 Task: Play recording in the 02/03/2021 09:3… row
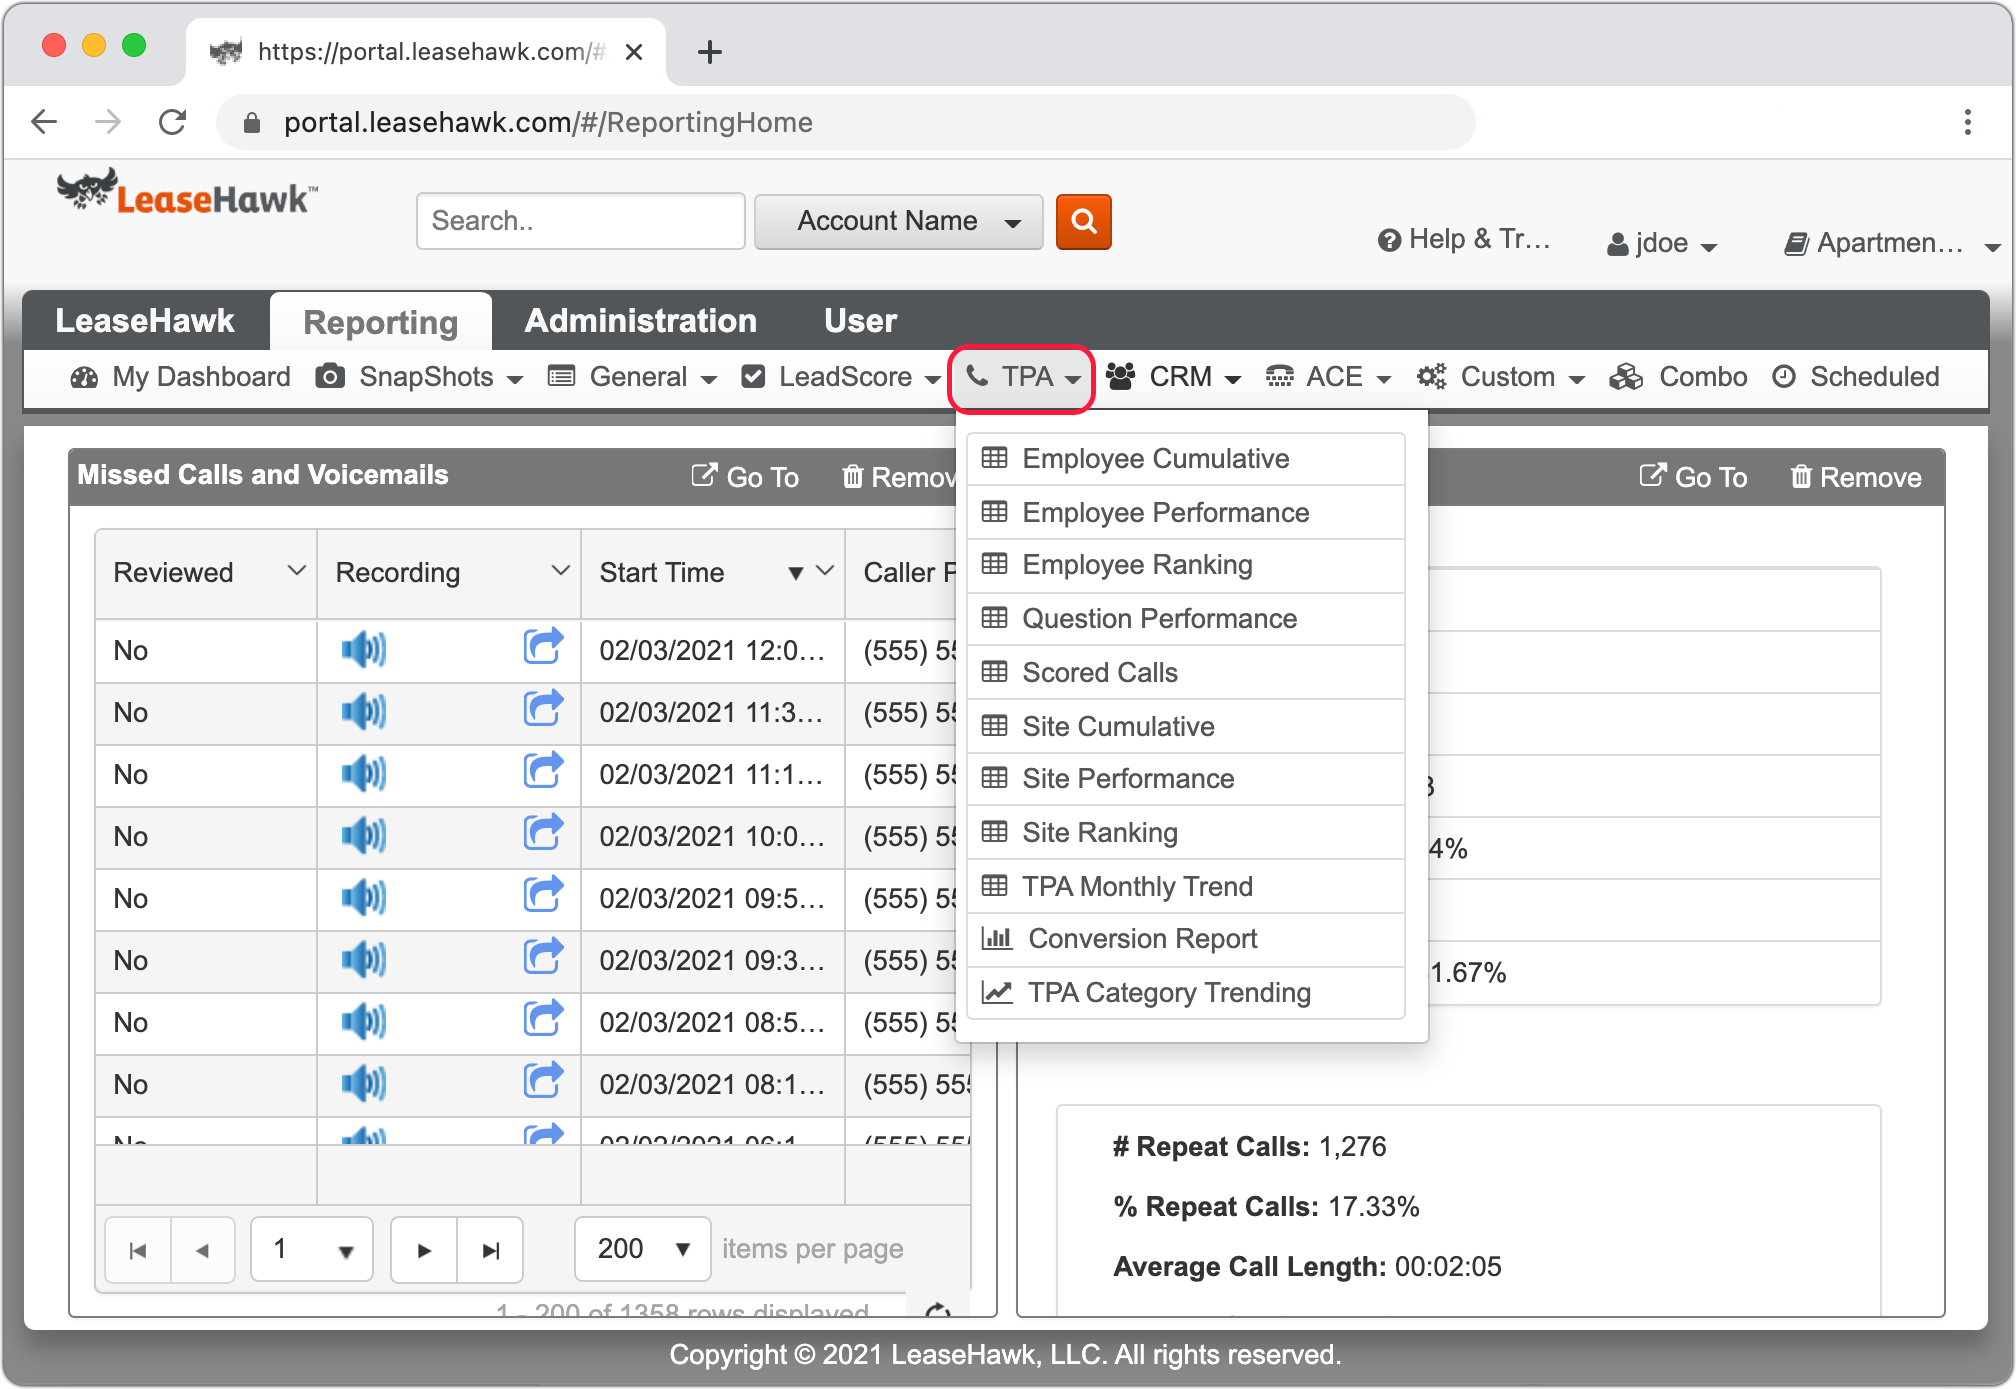tap(363, 960)
